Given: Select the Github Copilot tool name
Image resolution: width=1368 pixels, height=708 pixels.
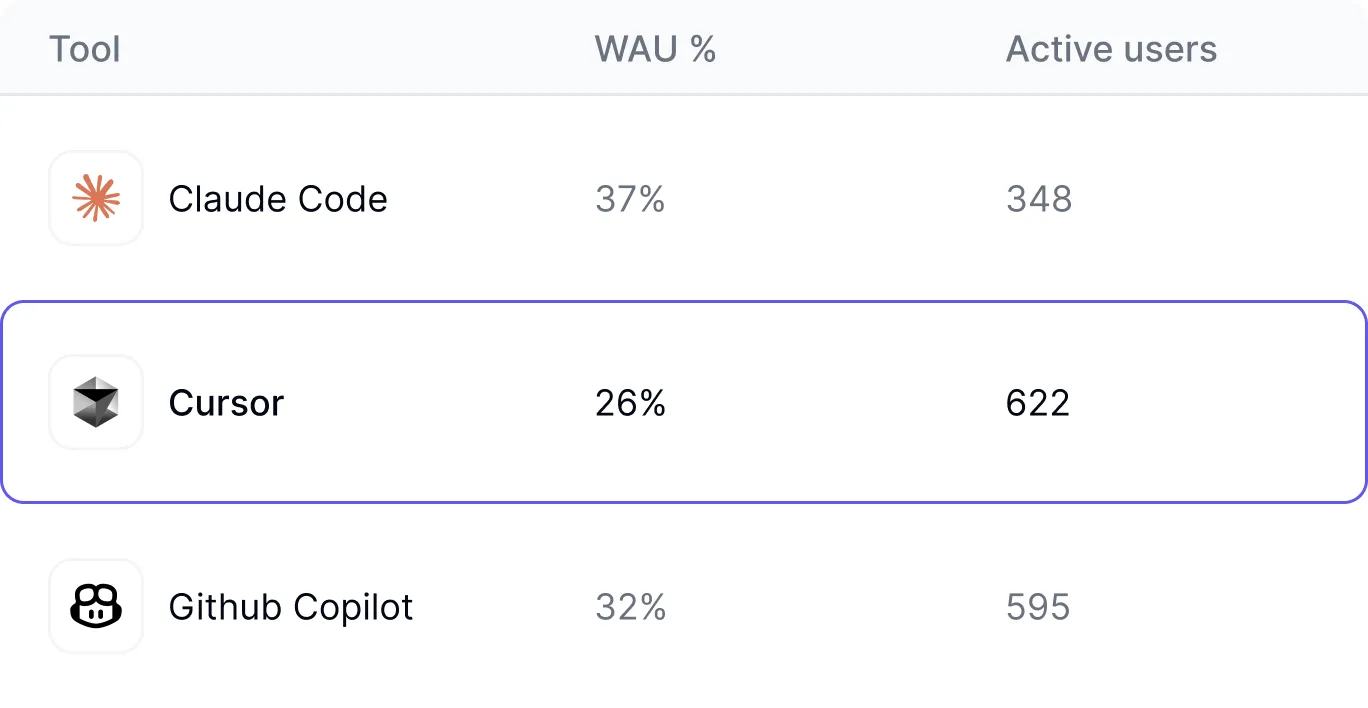Looking at the screenshot, I should pos(291,607).
